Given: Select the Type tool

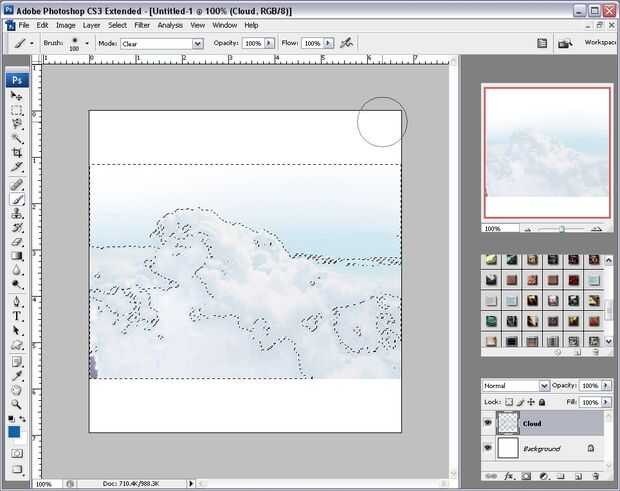Looking at the screenshot, I should click(16, 316).
